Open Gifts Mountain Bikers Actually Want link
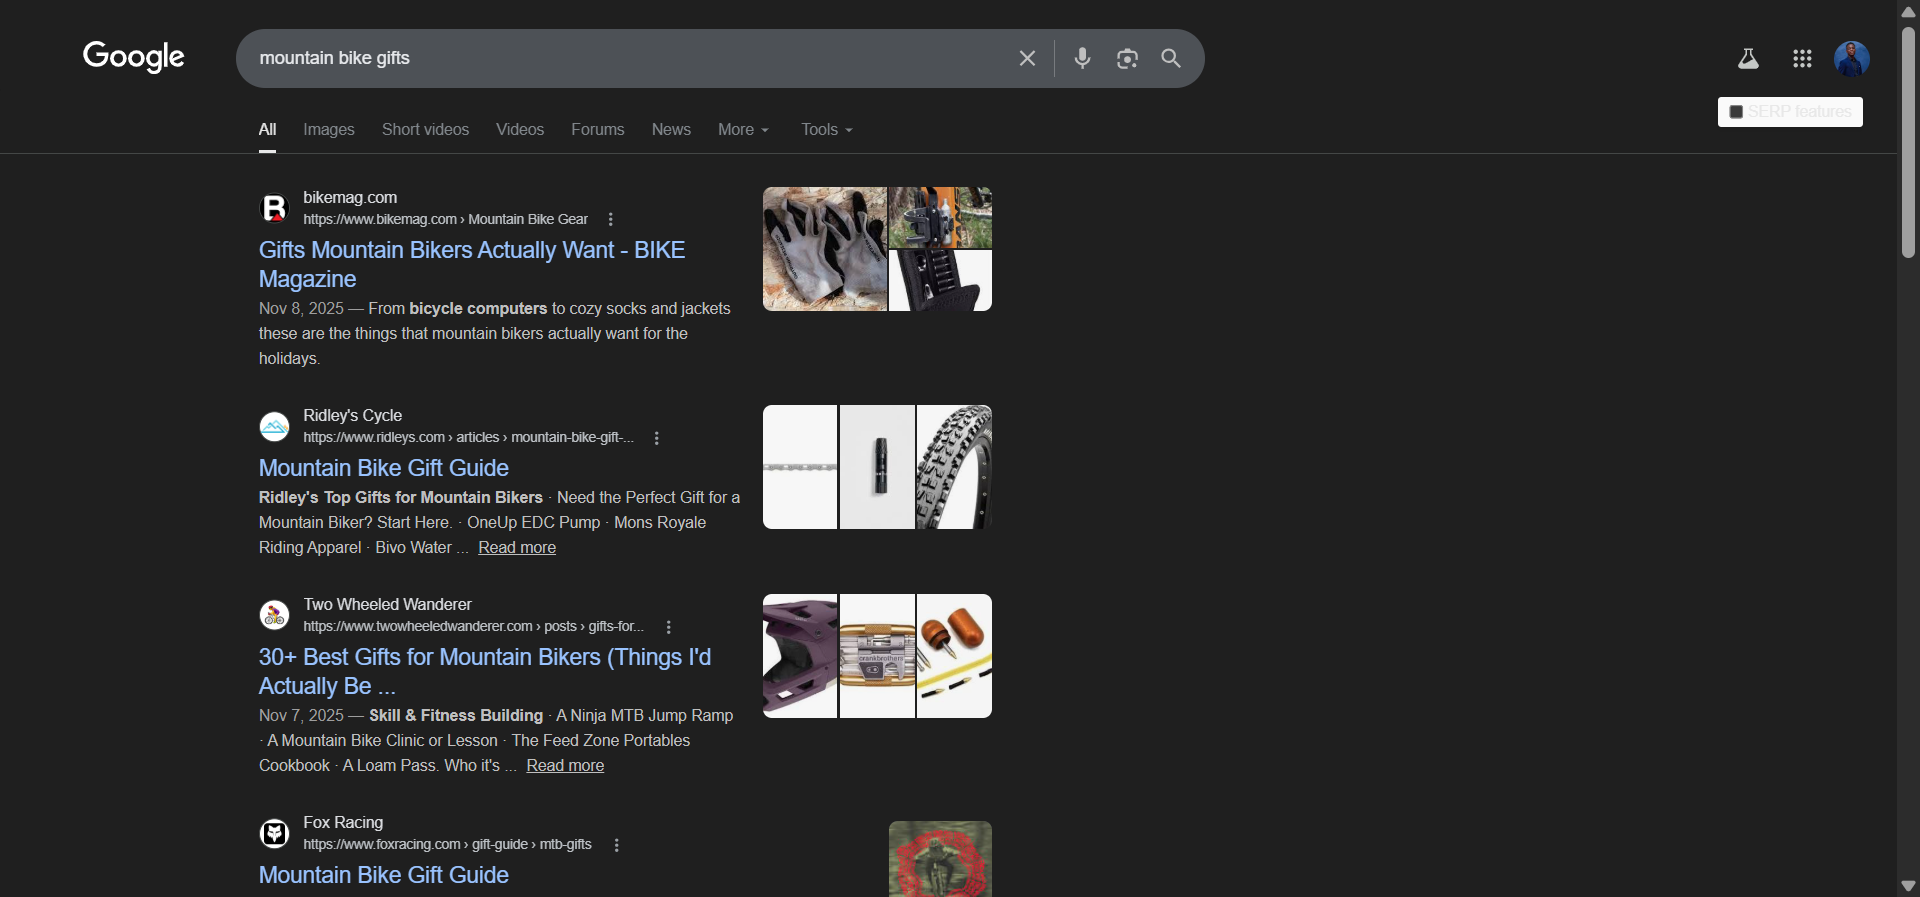 click(472, 264)
